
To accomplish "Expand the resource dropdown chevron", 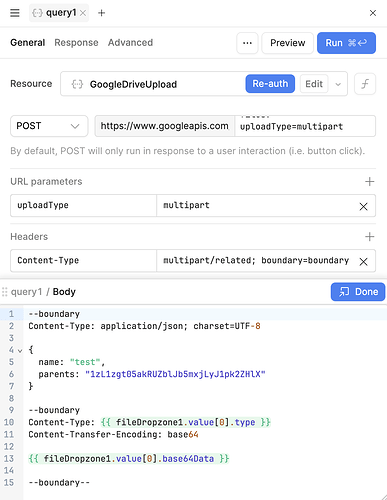I will (338, 84).
